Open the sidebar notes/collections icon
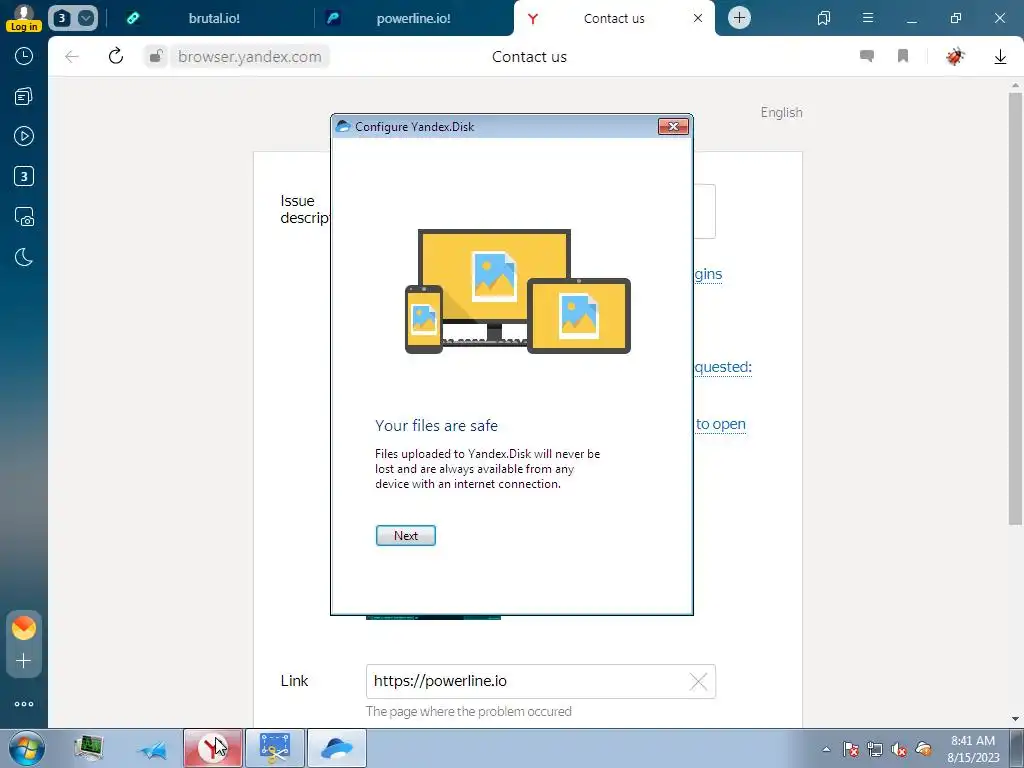The height and width of the screenshot is (768, 1024). pos(24,97)
